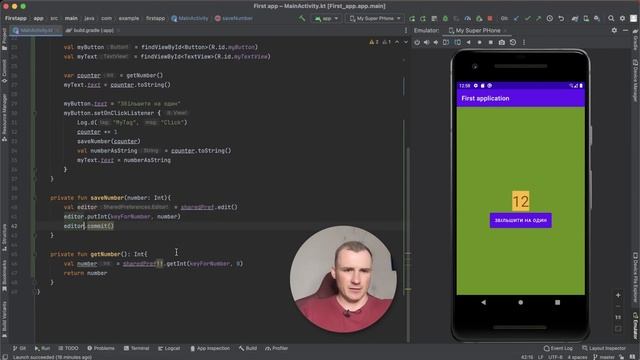Open App Inspection tool window
Image resolution: width=640 pixels, height=360 pixels.
[x=210, y=348]
